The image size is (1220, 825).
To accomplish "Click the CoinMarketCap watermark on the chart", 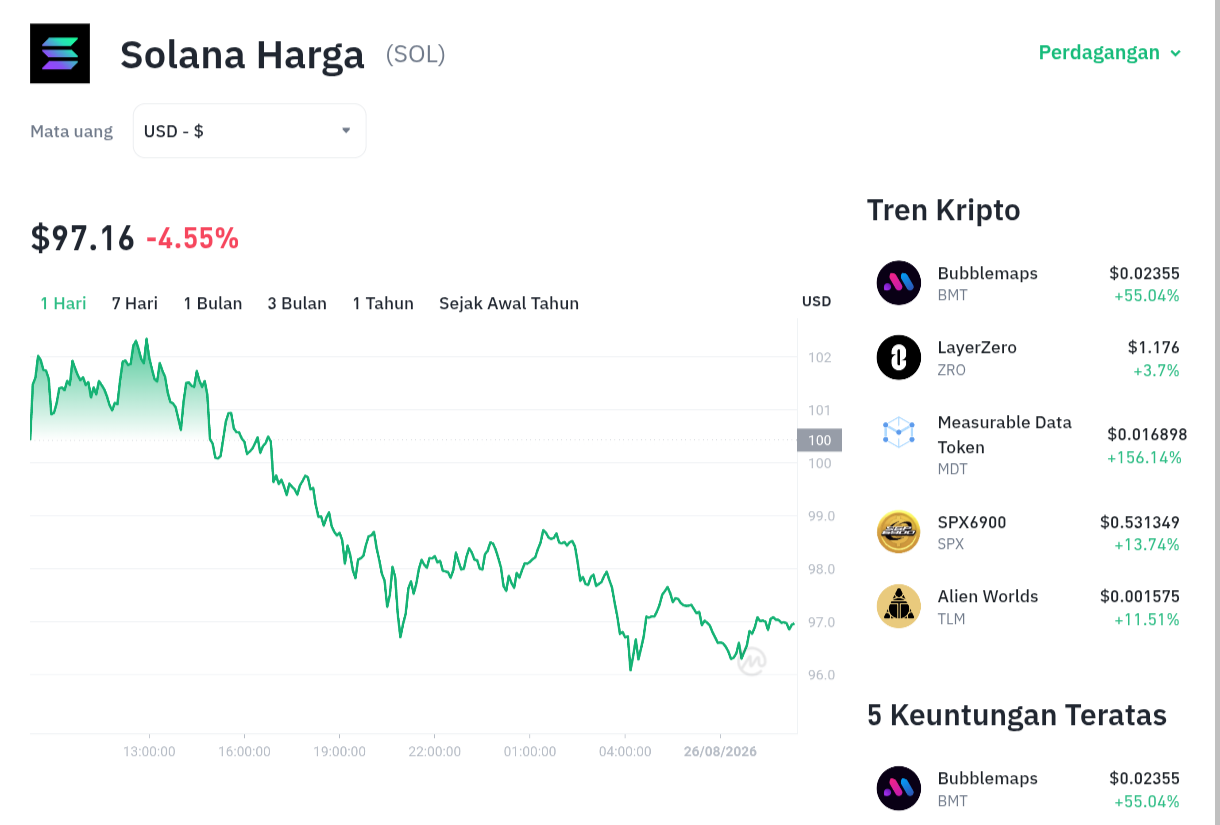I will [752, 661].
